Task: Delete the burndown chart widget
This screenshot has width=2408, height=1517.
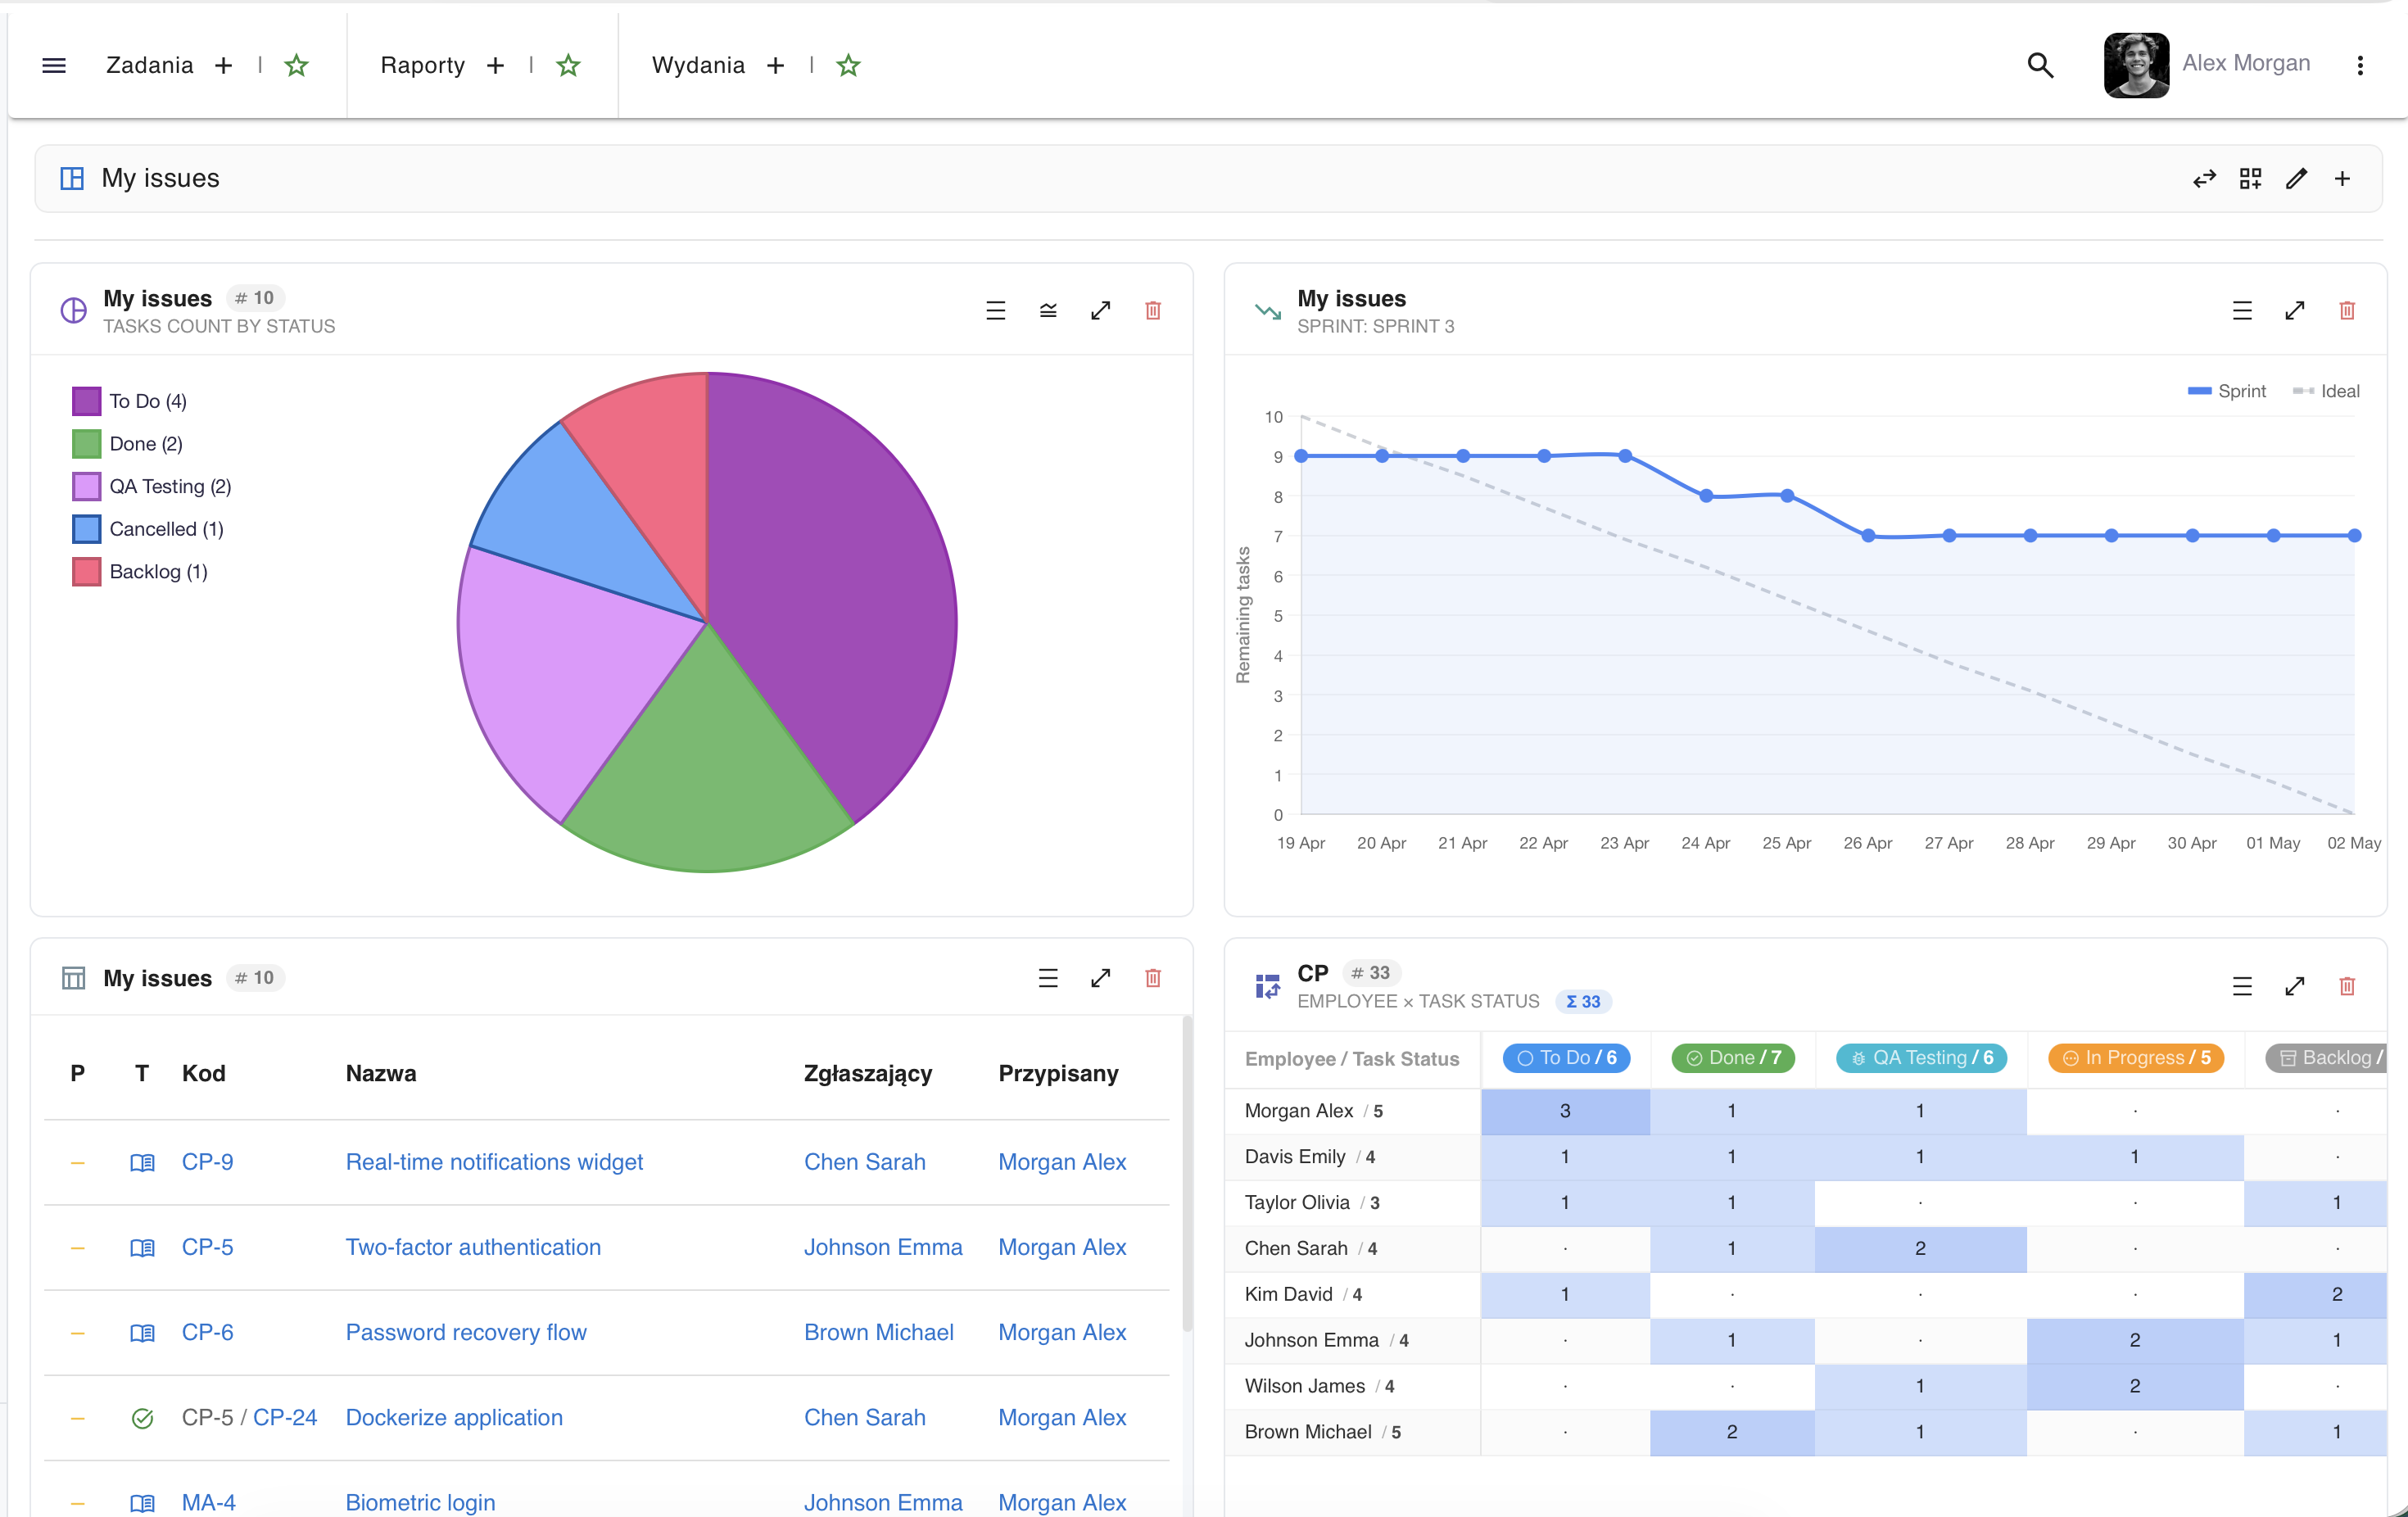Action: point(2347,311)
